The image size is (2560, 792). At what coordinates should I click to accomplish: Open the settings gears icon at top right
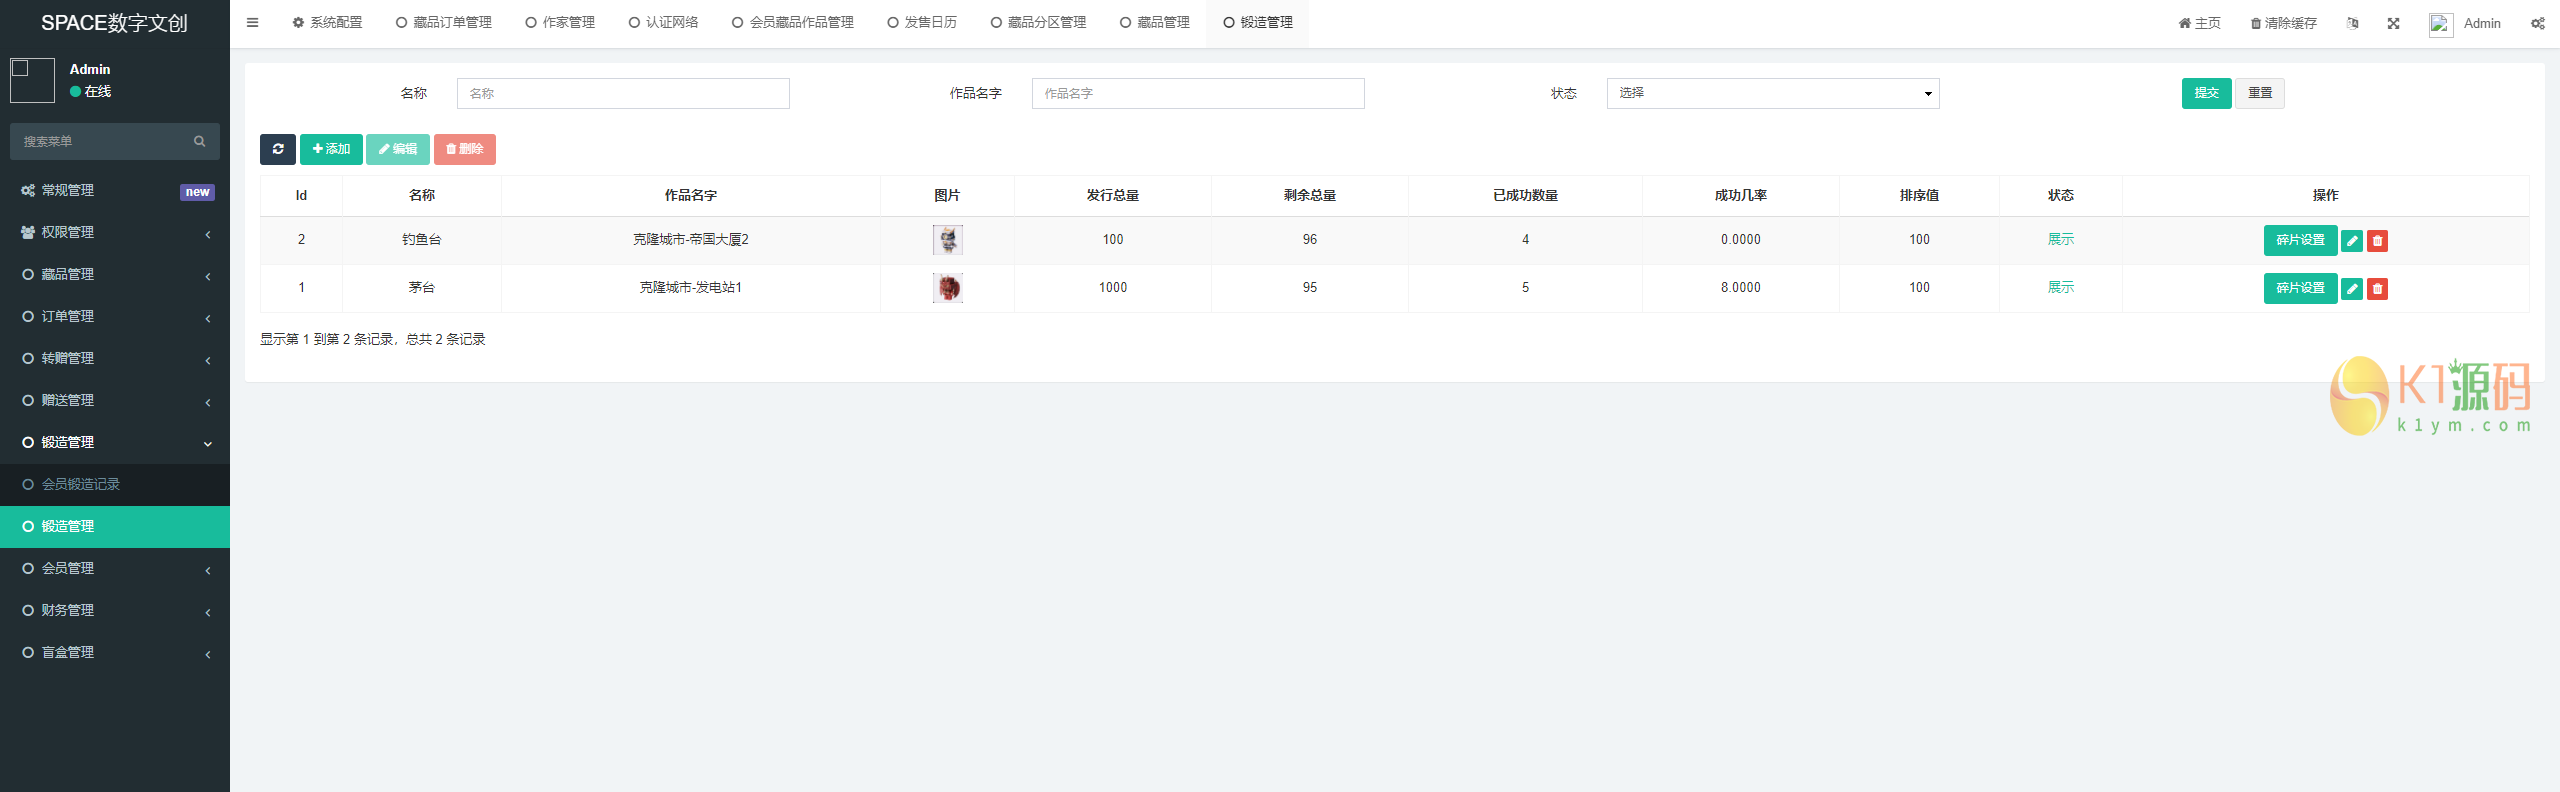click(x=2538, y=23)
